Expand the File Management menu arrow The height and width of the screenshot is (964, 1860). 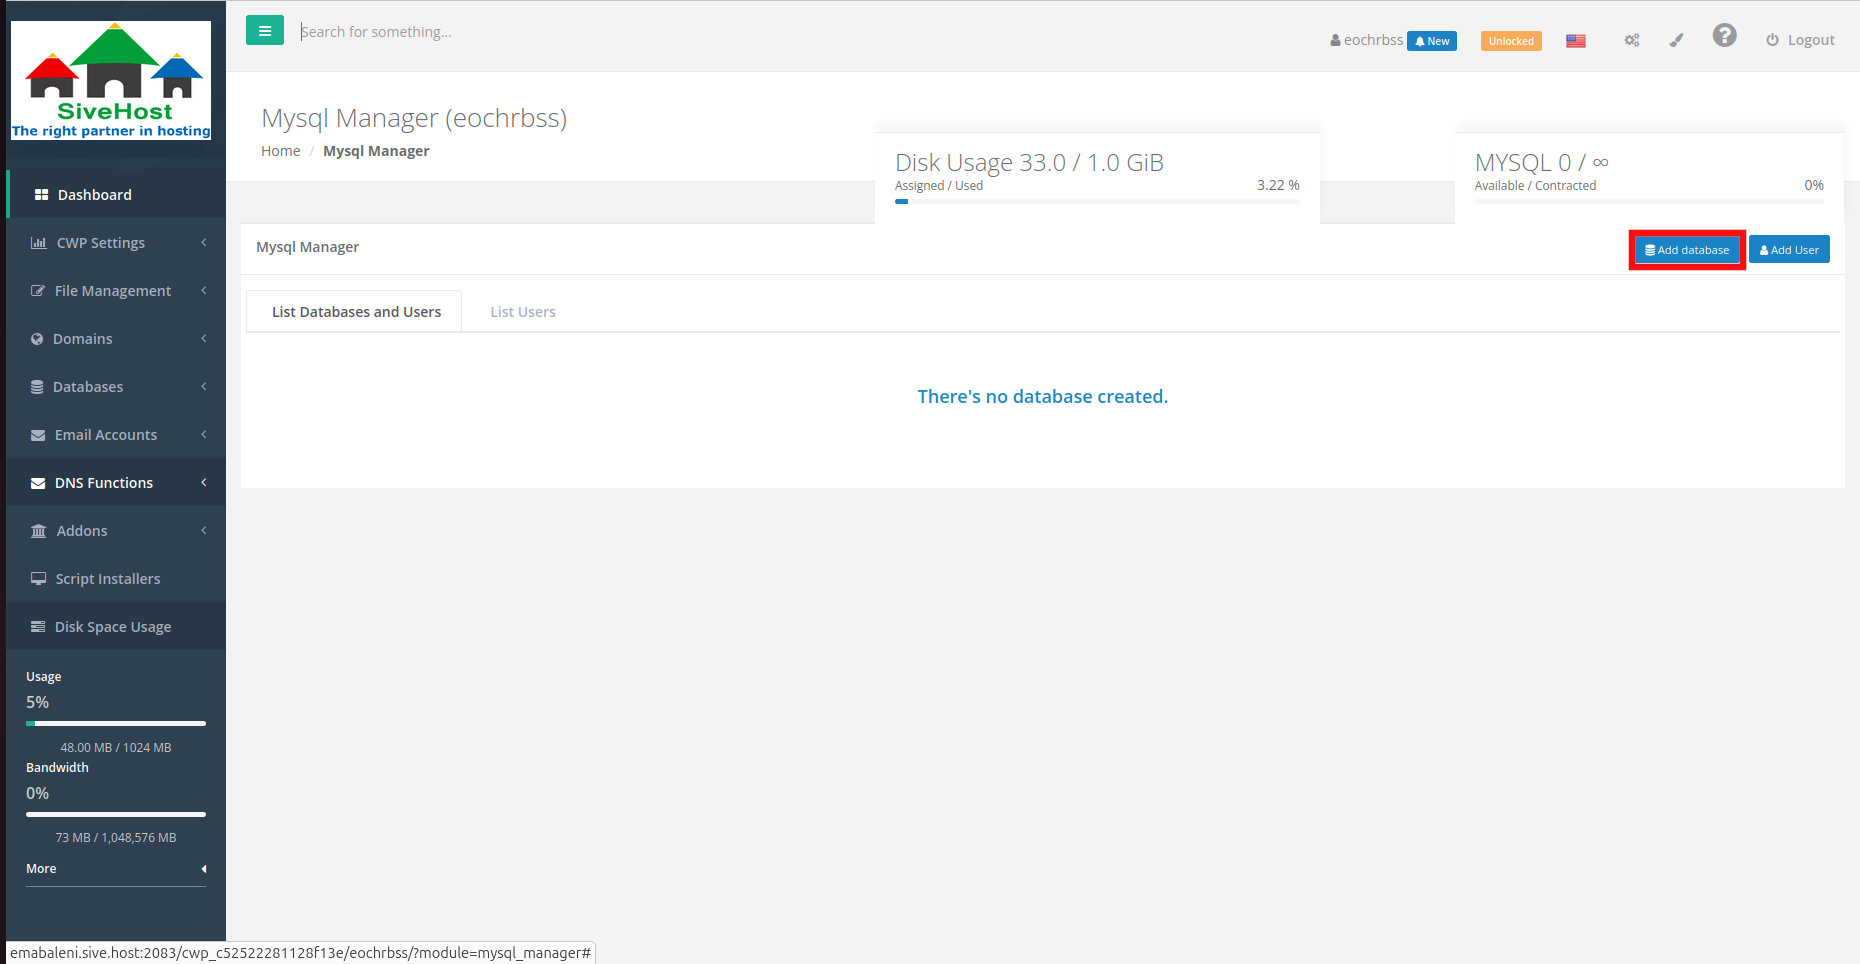click(x=204, y=291)
